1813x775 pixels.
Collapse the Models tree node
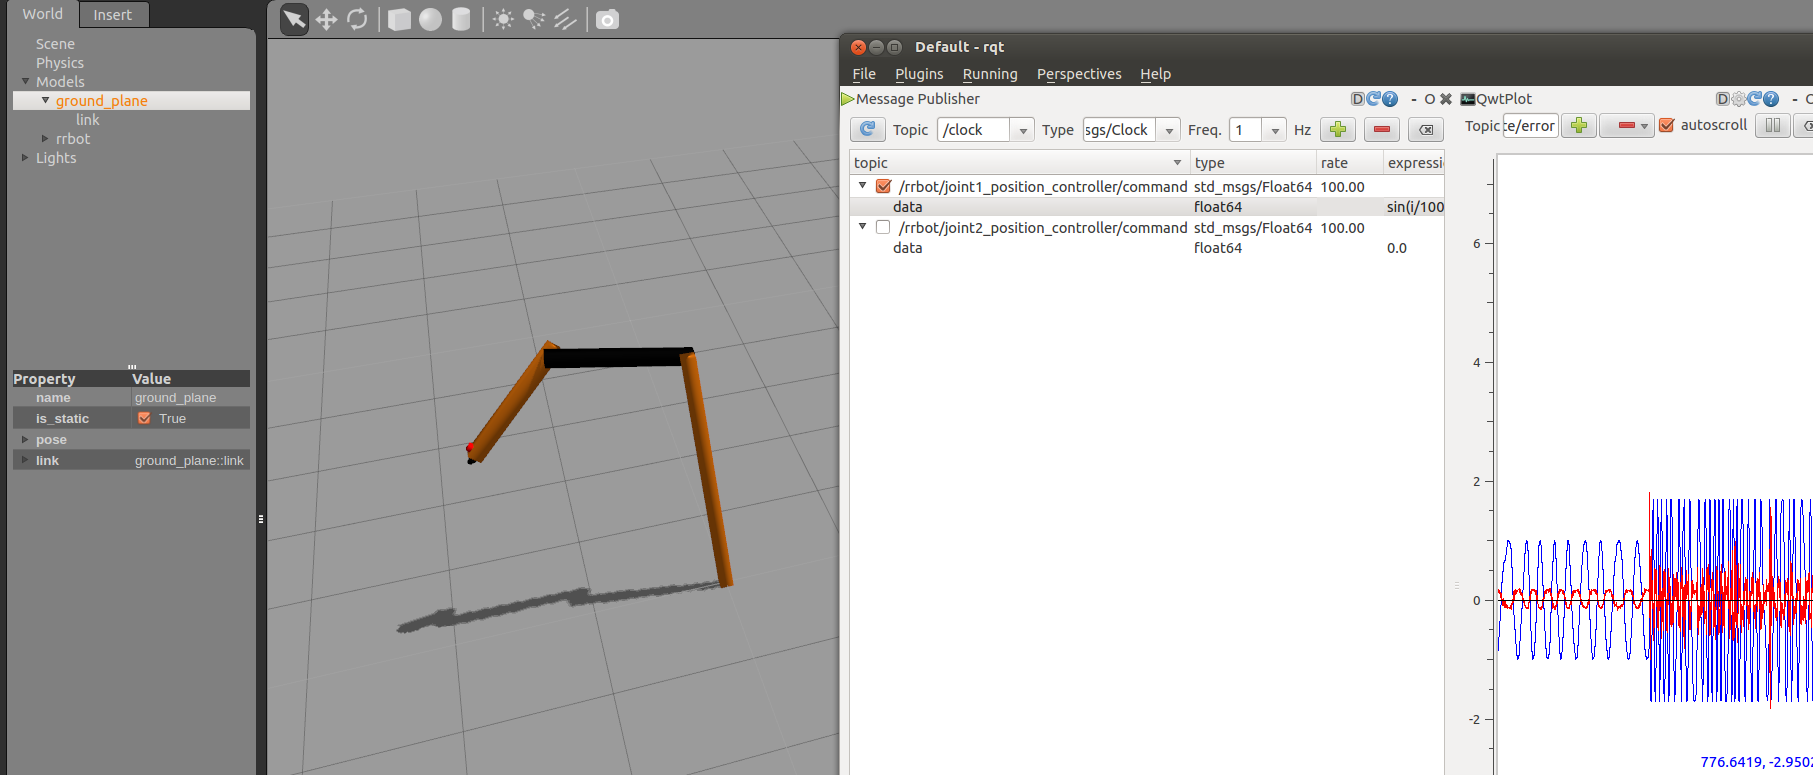pyautogui.click(x=25, y=81)
